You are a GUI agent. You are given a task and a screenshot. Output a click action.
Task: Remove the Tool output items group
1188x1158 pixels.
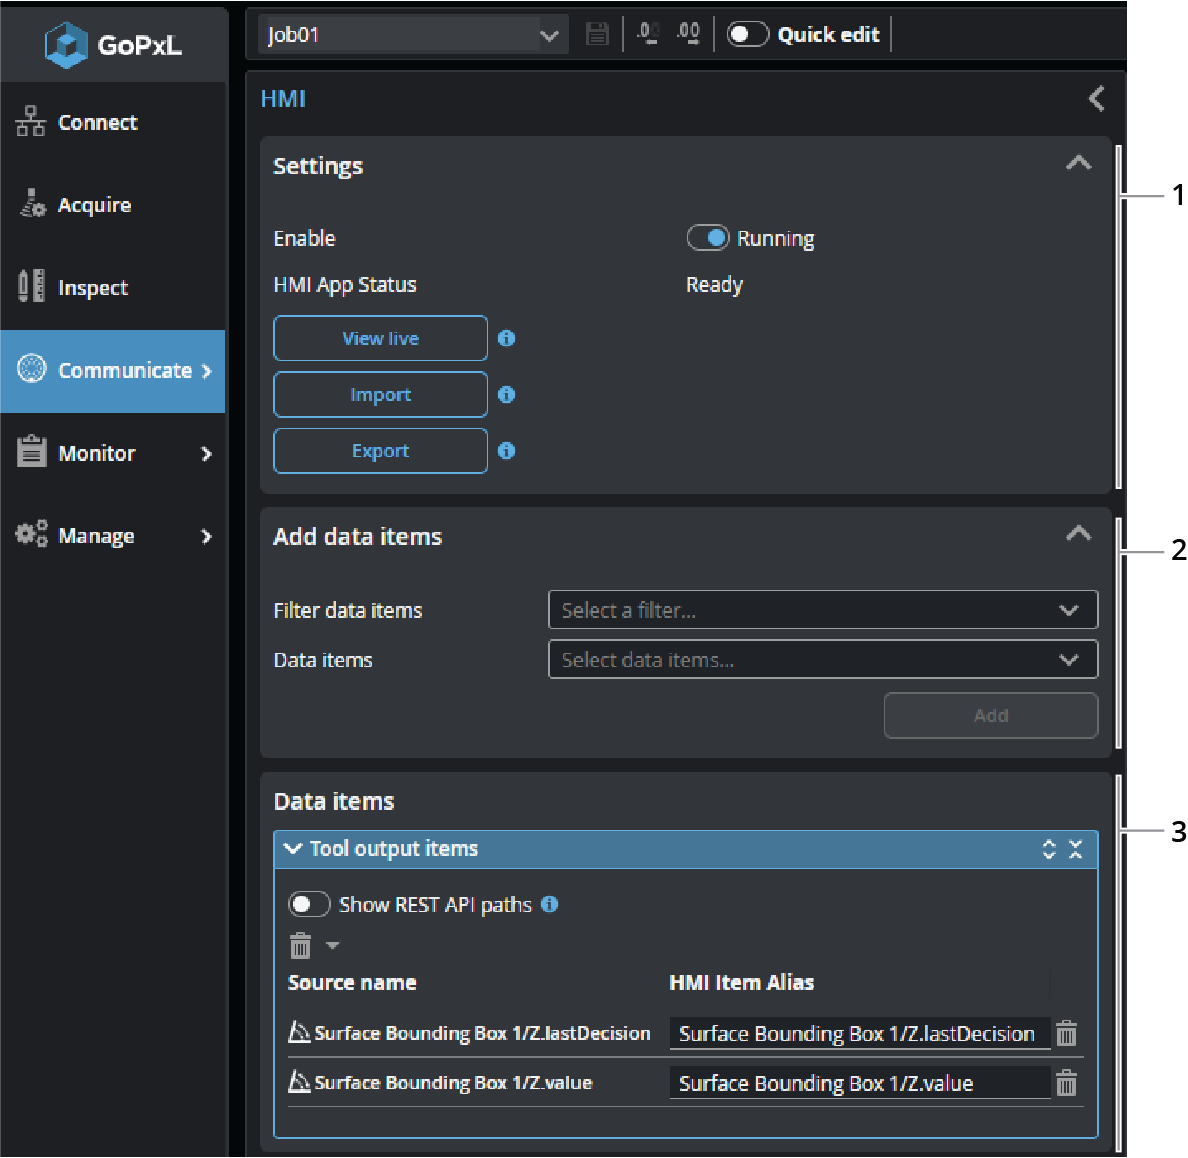coord(1076,849)
